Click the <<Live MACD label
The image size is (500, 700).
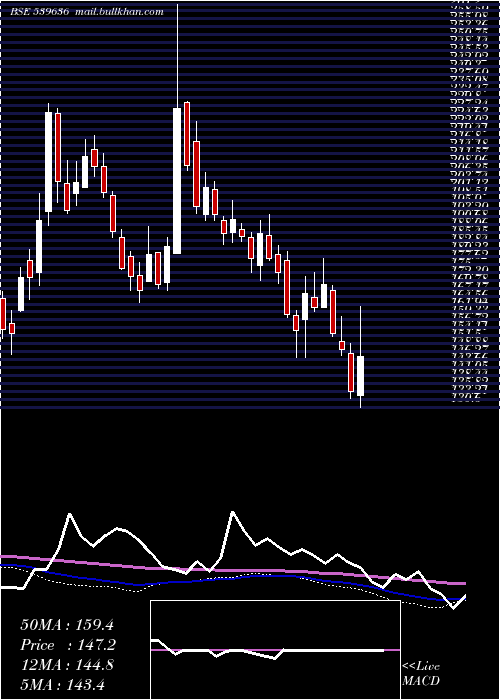point(421,673)
